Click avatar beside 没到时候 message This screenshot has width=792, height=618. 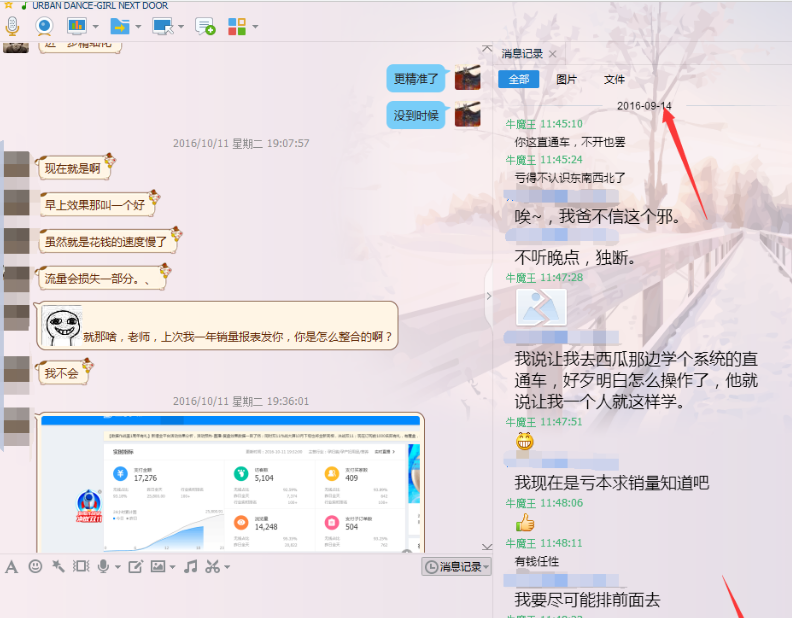[x=467, y=114]
